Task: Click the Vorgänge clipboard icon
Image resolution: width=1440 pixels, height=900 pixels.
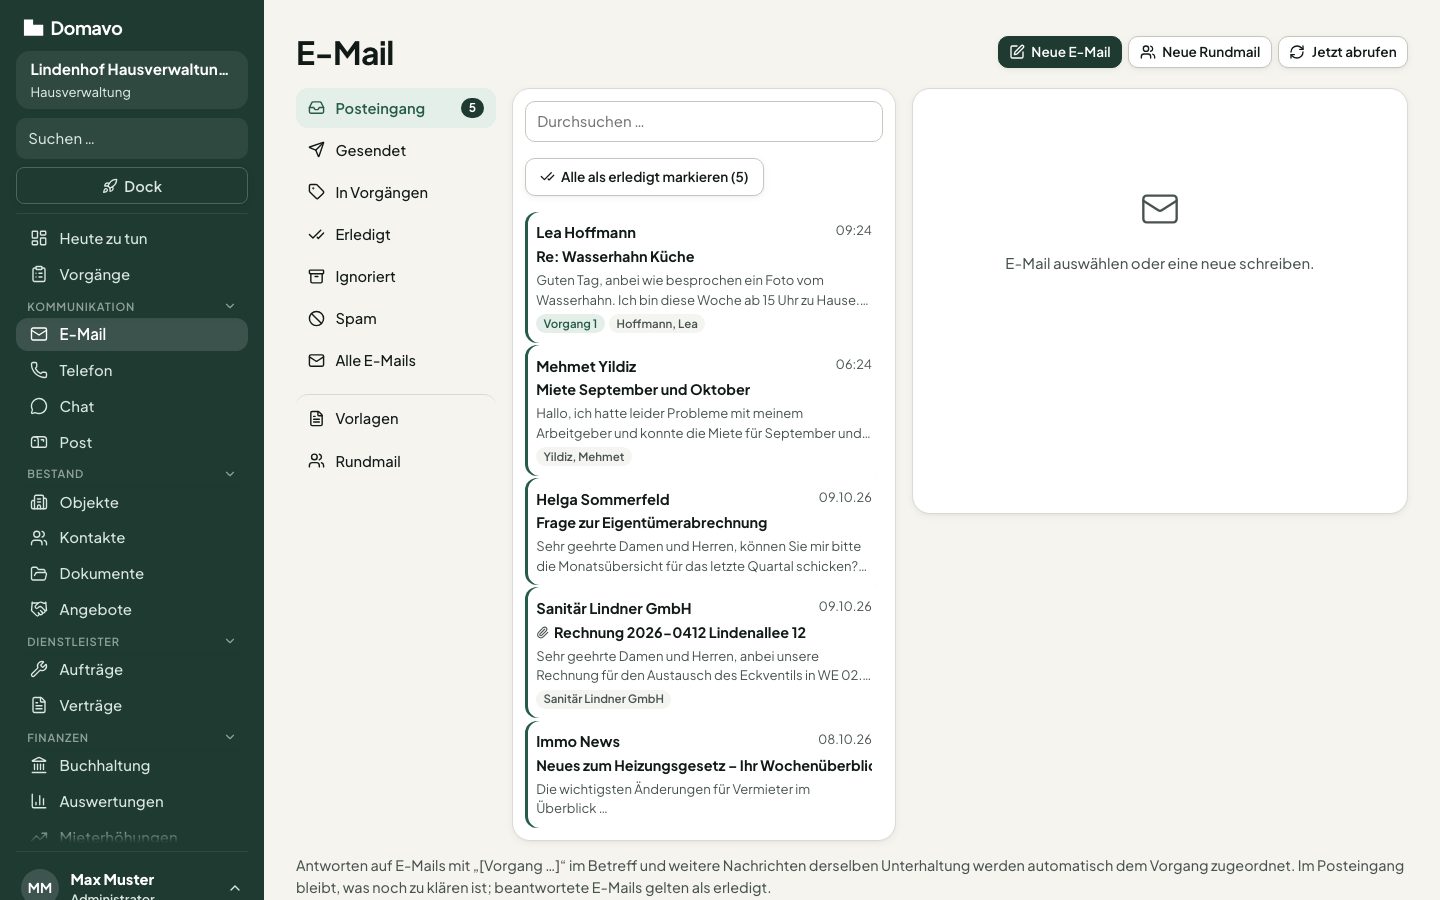Action: pyautogui.click(x=39, y=274)
